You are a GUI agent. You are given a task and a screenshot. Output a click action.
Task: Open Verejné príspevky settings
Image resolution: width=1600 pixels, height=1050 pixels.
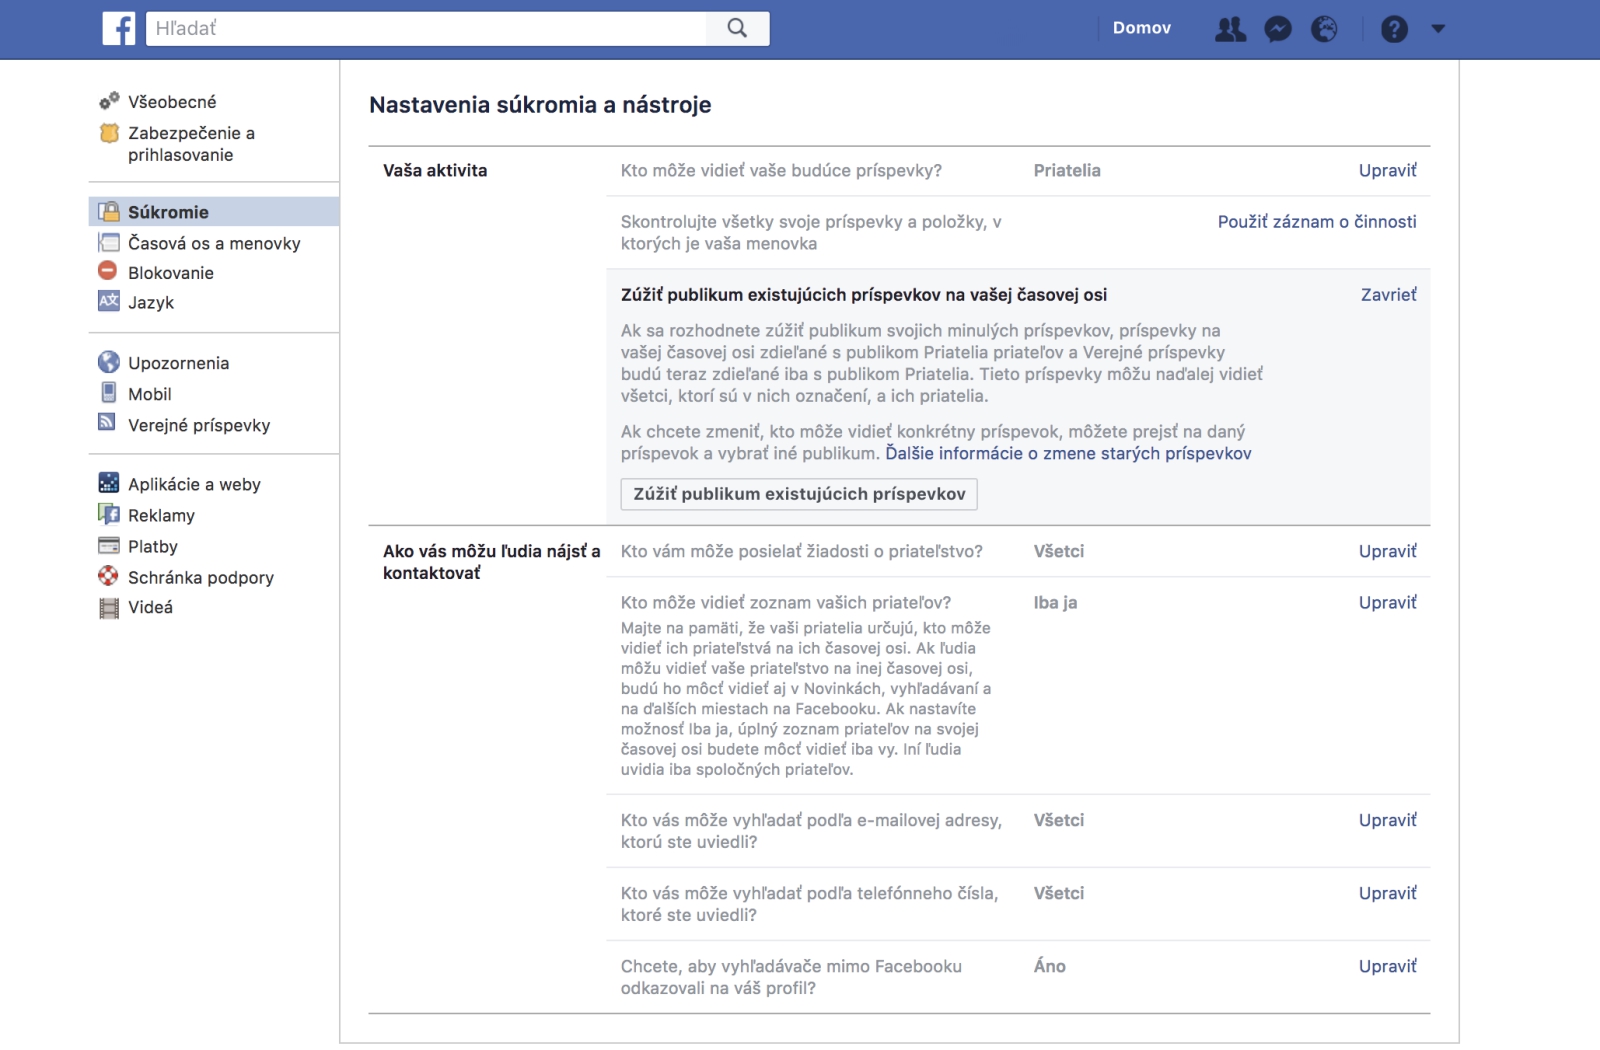199,425
